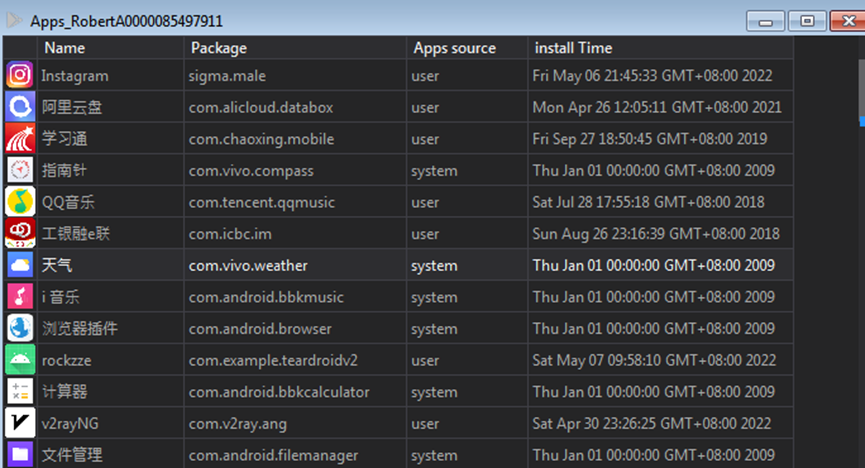Click the system source cell for 指南针
The height and width of the screenshot is (468, 865).
467,171
